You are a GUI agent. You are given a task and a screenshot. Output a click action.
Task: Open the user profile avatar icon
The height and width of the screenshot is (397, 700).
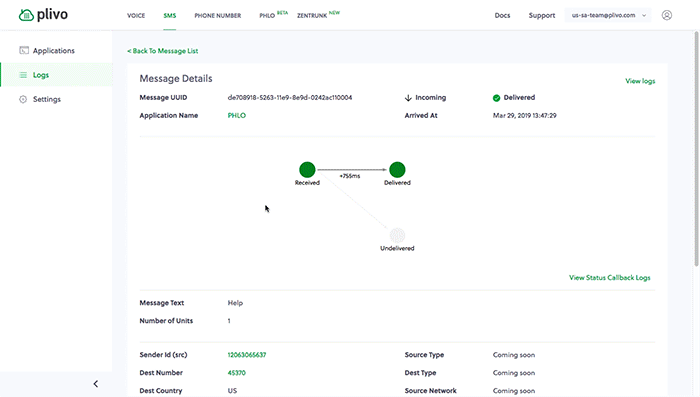click(667, 15)
